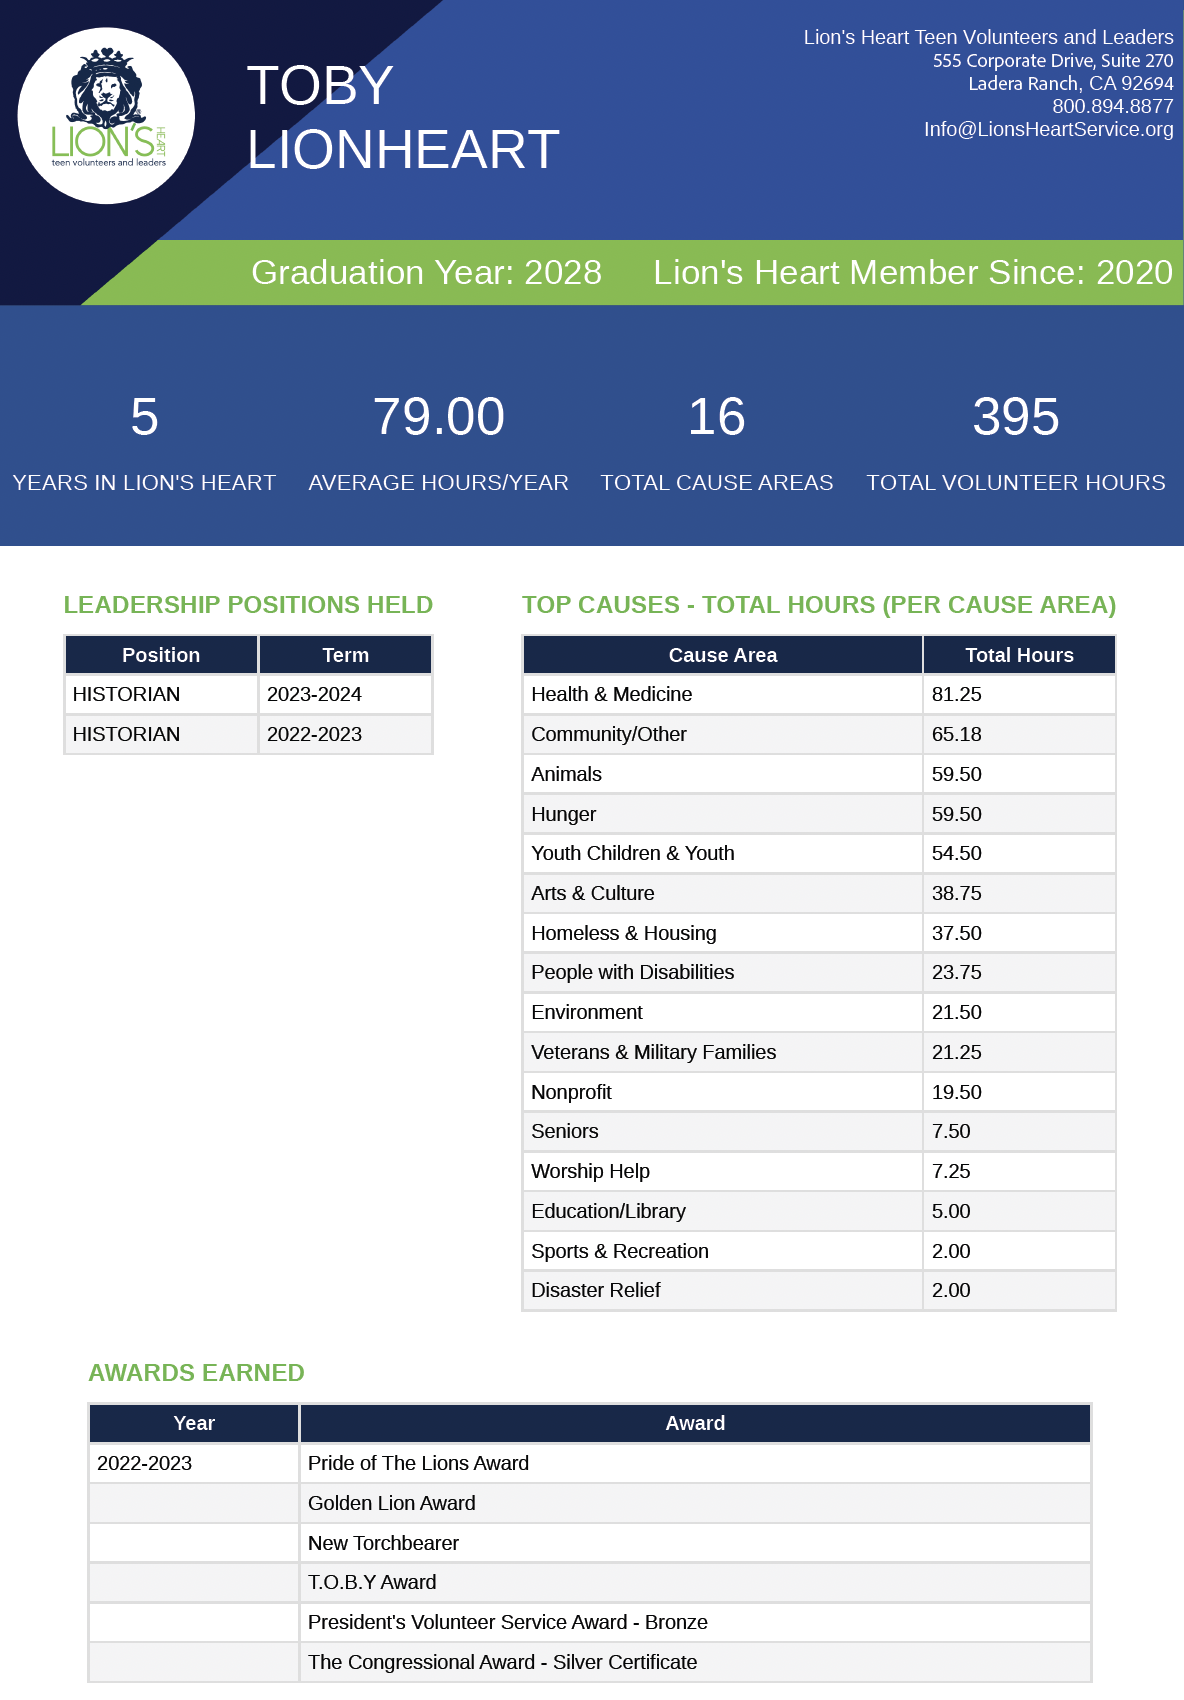Open the Info@LionsHeartService.org email address
This screenshot has height=1700, width=1184.
[1048, 129]
